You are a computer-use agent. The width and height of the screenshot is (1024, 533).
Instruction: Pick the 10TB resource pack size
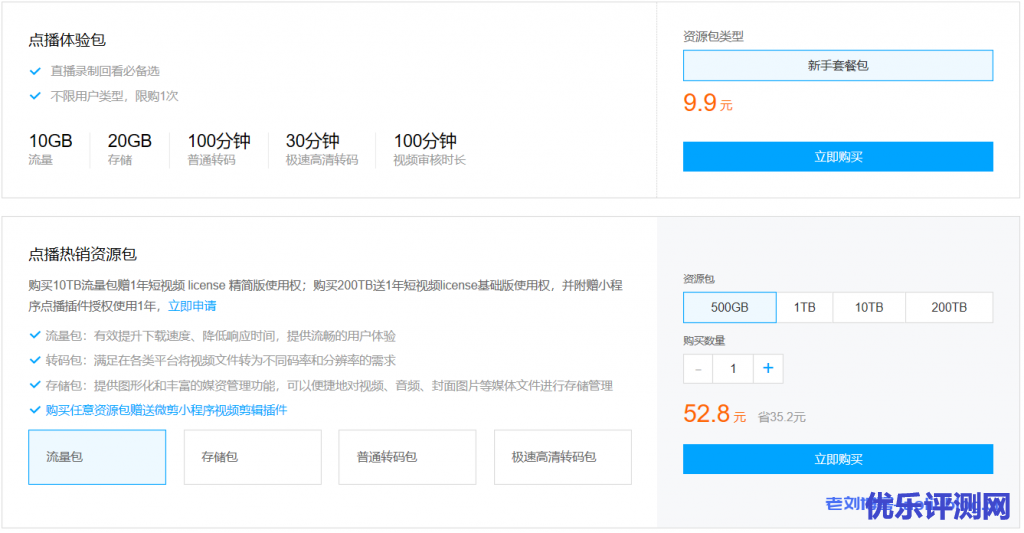click(868, 308)
